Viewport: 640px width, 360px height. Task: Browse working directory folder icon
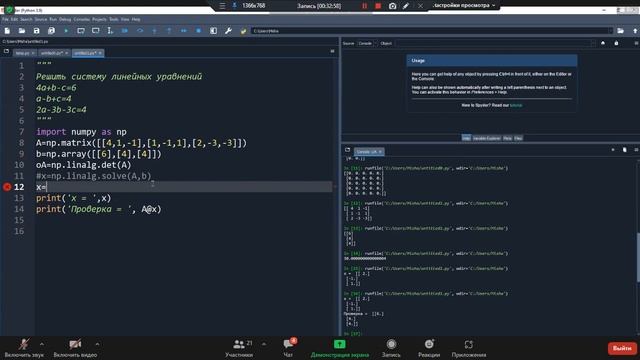(620, 31)
